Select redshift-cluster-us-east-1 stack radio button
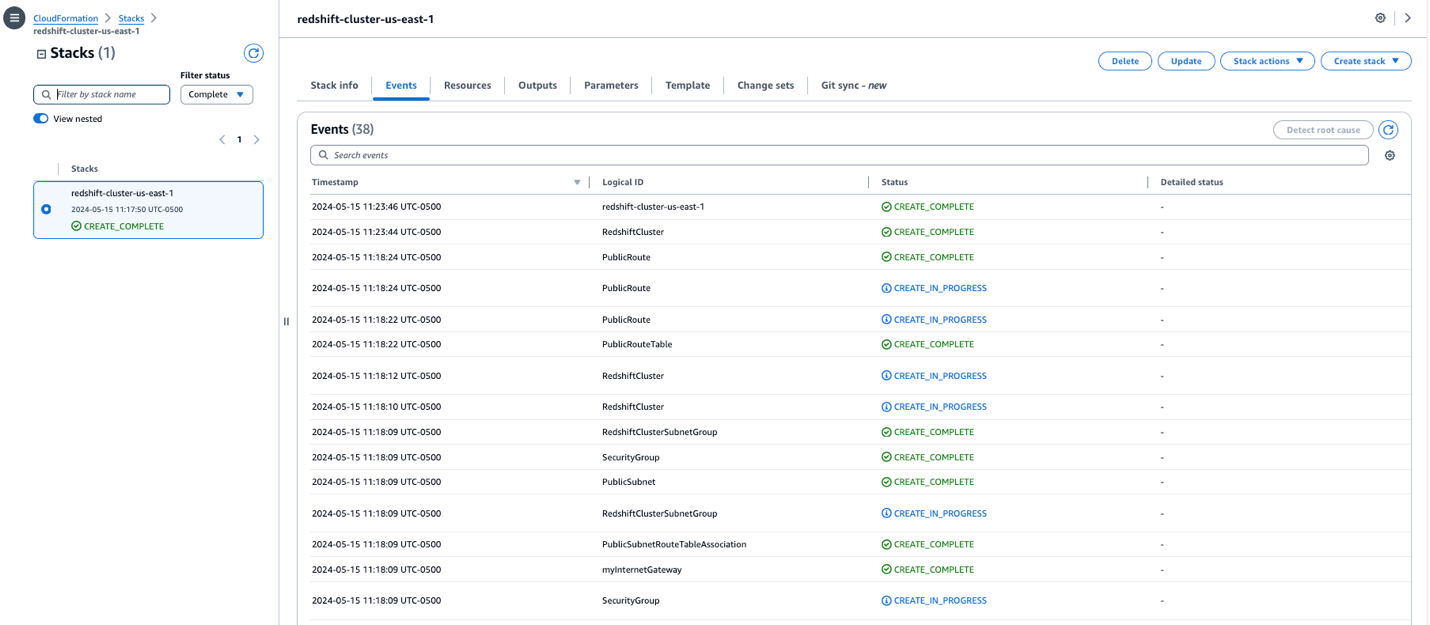The height and width of the screenshot is (625, 1430). 46,209
